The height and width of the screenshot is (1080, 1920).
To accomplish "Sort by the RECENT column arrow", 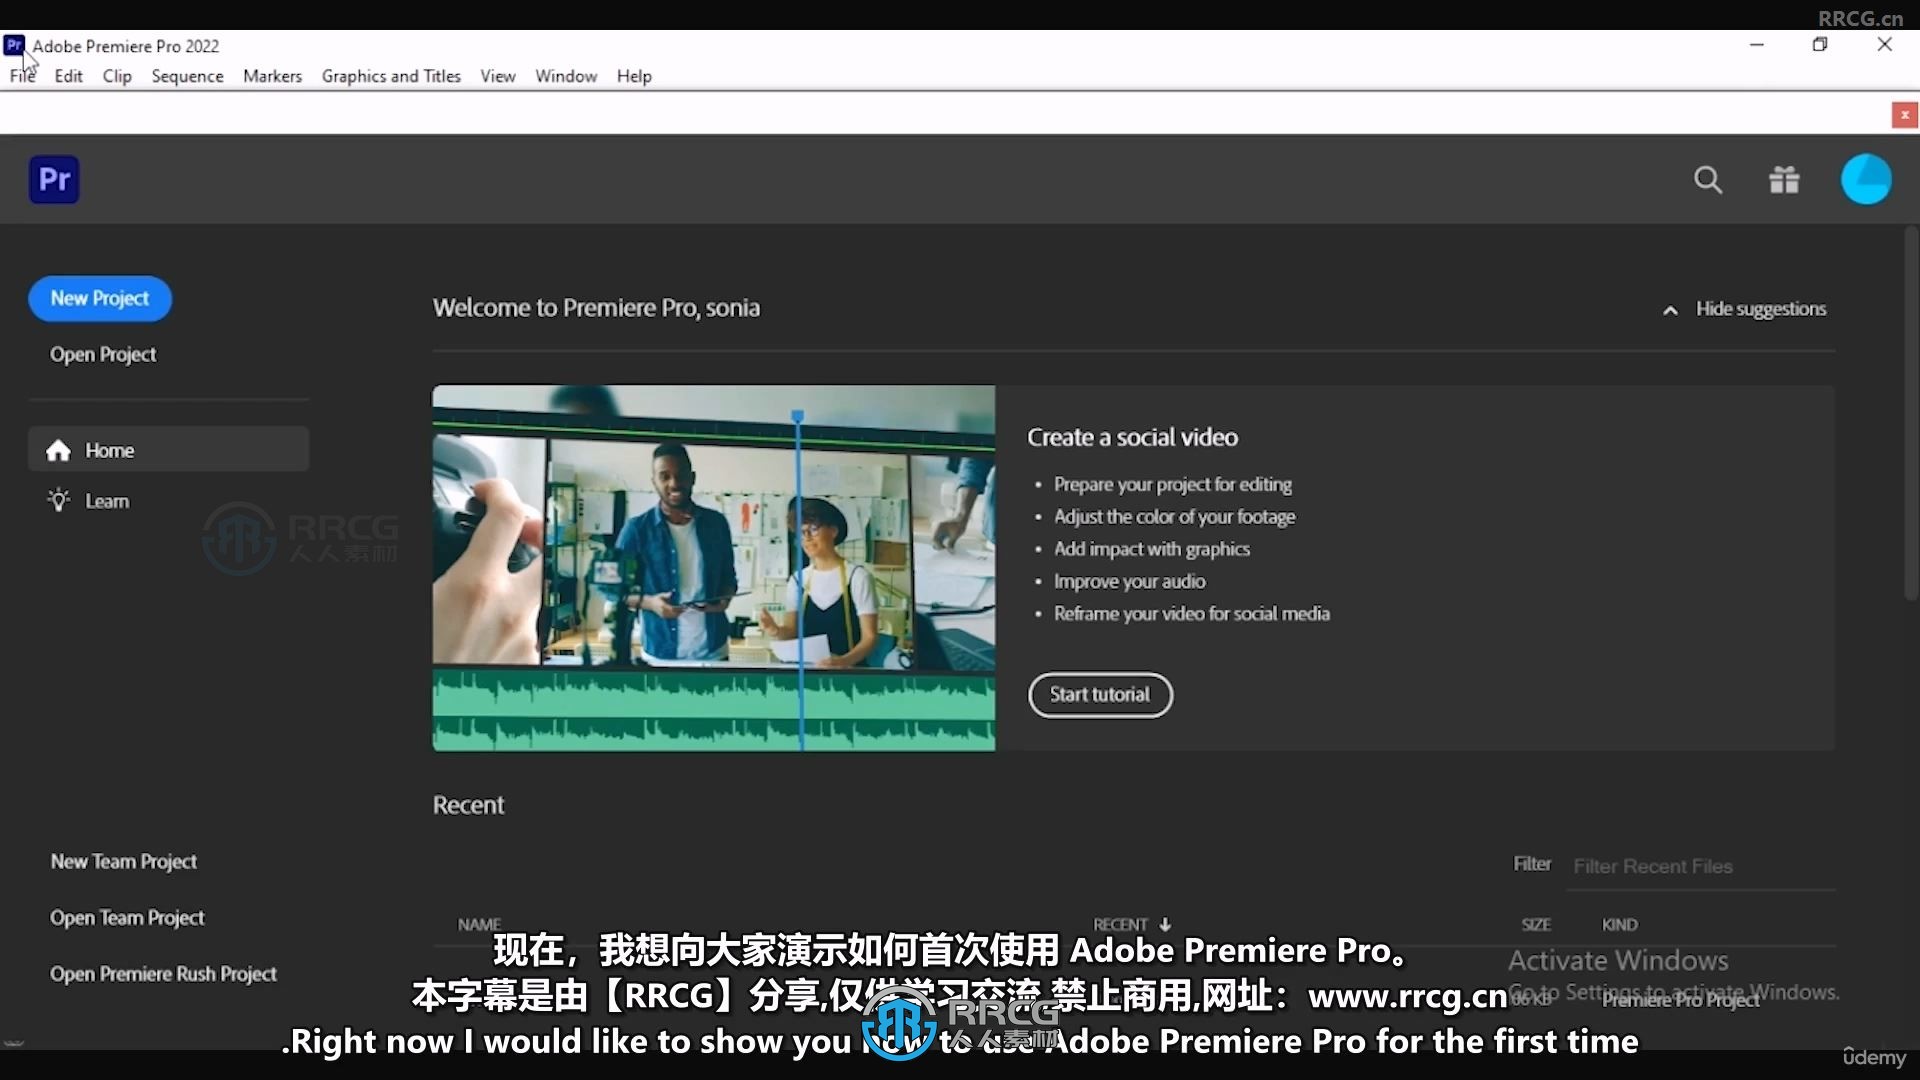I will coord(1165,925).
